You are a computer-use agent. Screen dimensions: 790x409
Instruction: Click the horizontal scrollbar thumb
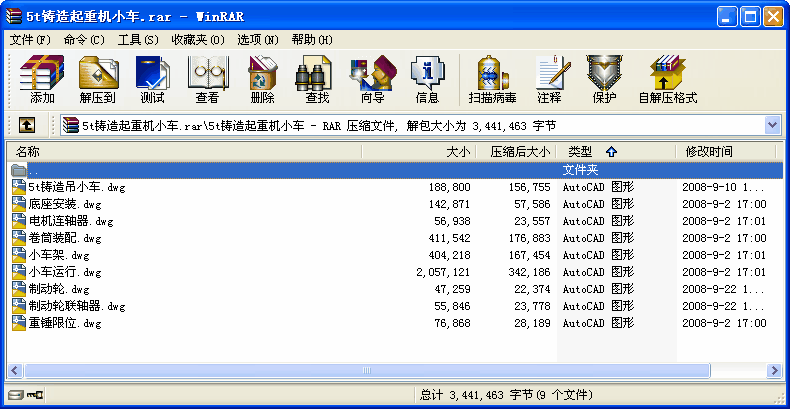[367, 371]
